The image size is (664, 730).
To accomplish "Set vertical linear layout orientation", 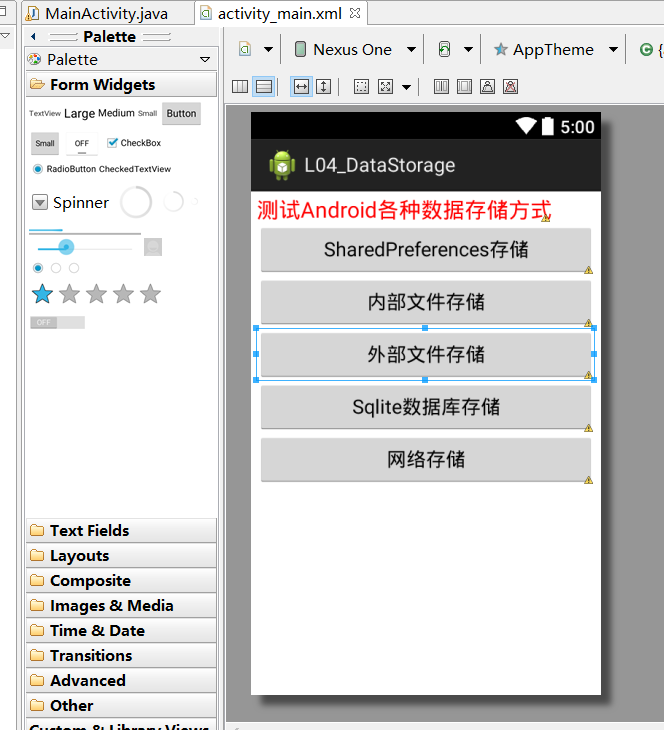I will pyautogui.click(x=264, y=87).
